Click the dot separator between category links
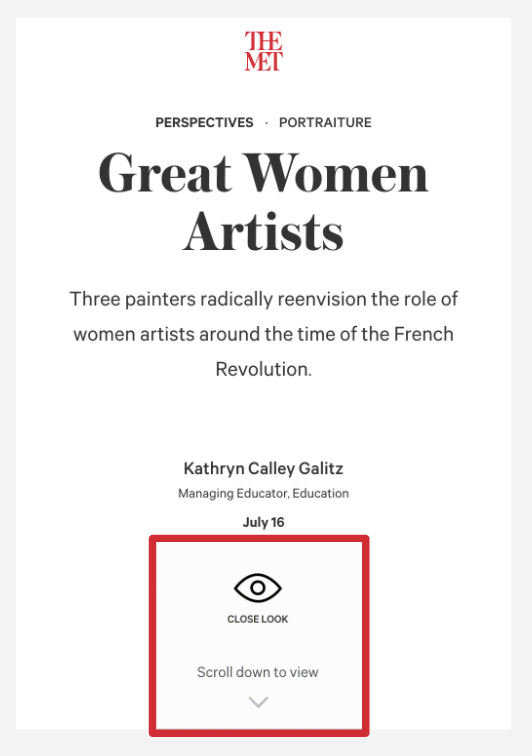Screen dimensions: 532x756 tap(266, 123)
